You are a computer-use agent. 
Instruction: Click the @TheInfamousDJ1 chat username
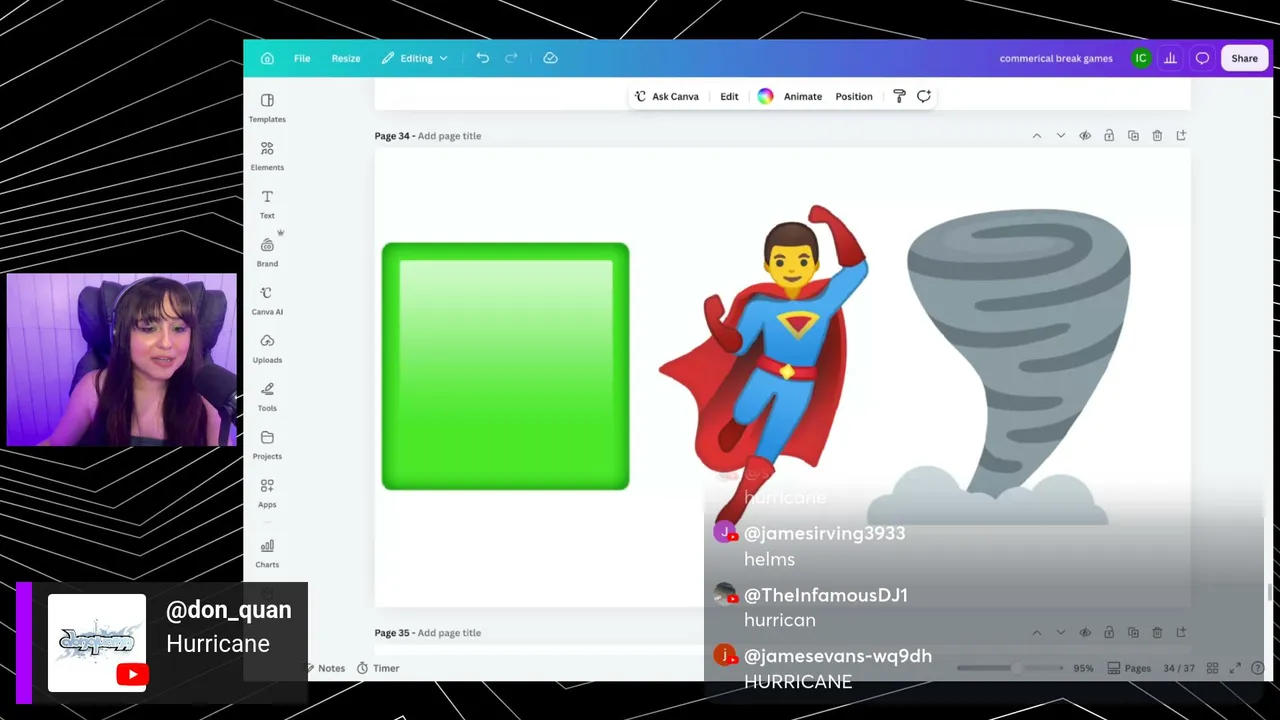click(826, 595)
